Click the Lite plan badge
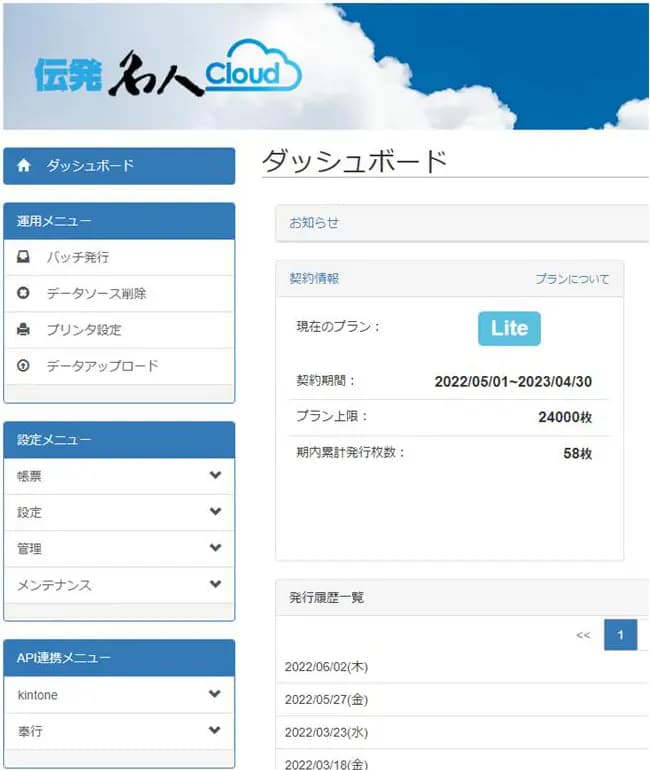Viewport: 650px width, 770px height. coord(509,329)
